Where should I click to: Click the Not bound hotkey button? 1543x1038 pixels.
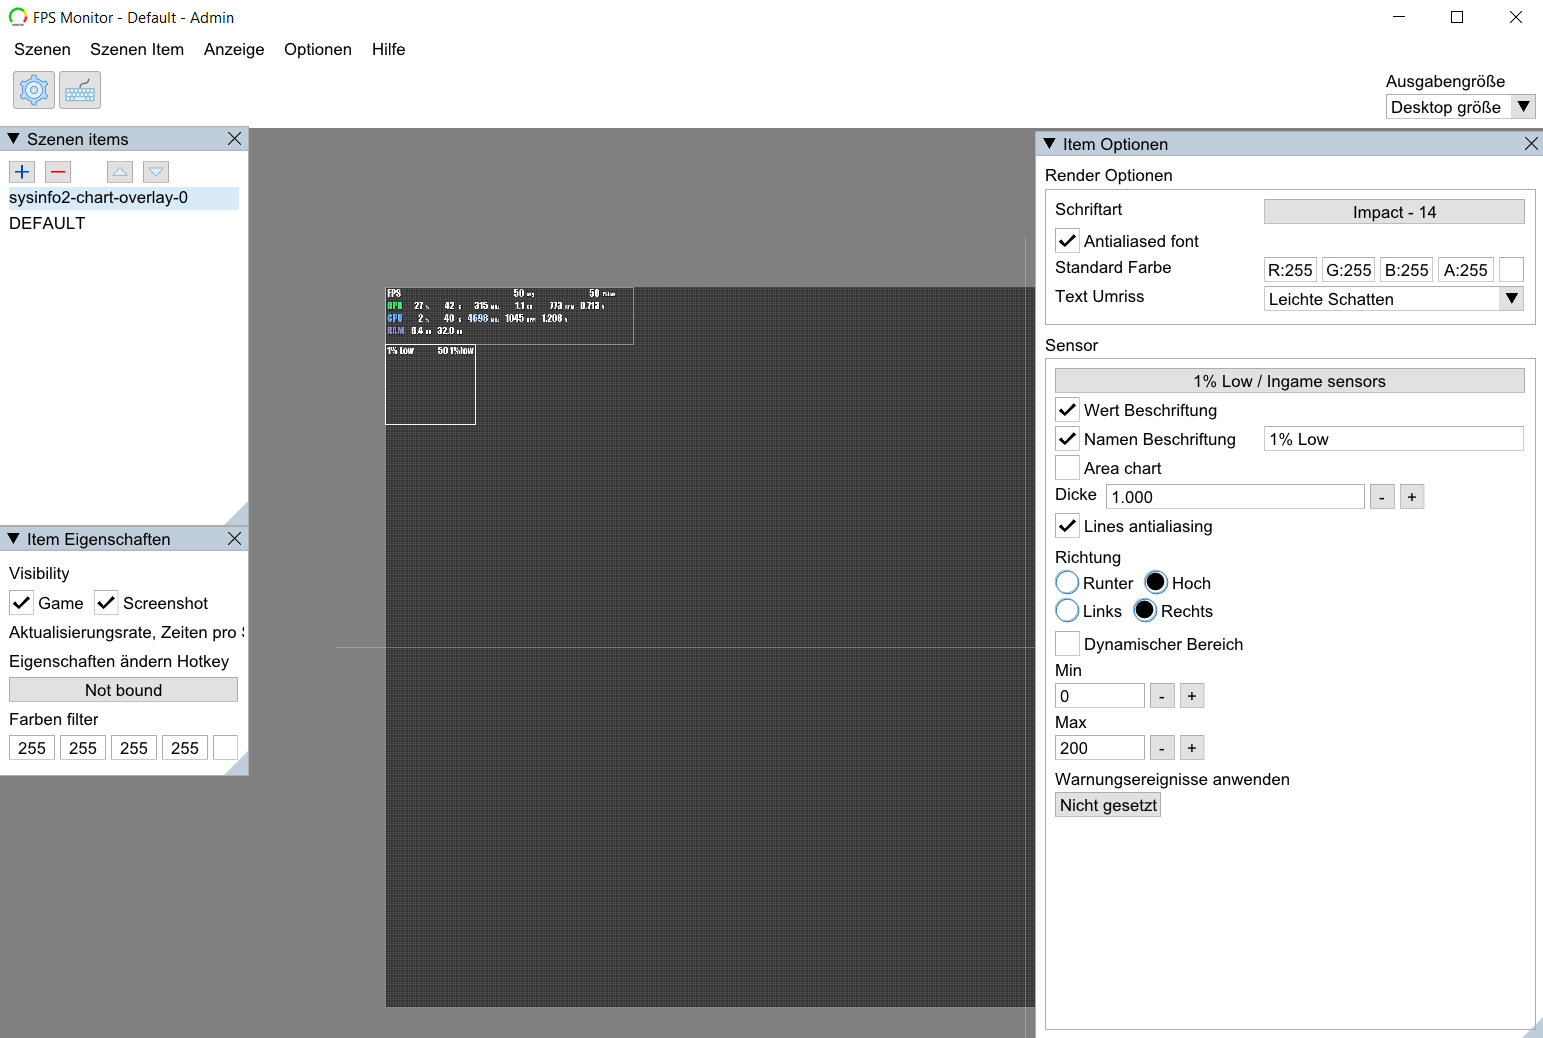(x=123, y=690)
